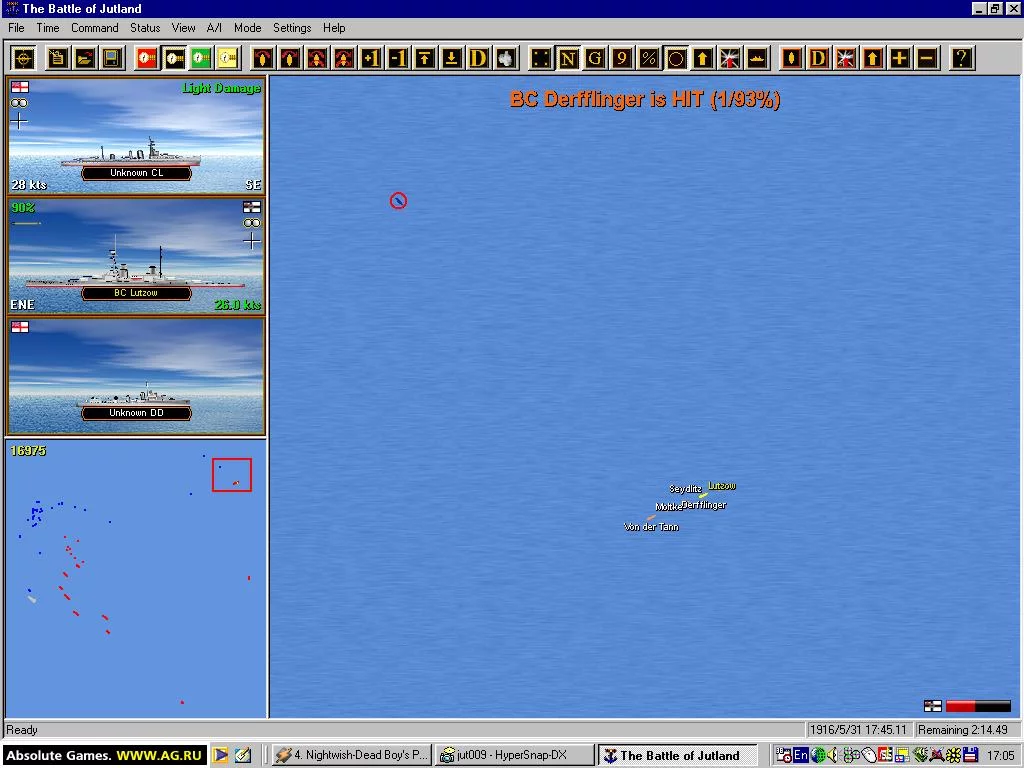Click the first ship turn icon after clocks
The height and width of the screenshot is (768, 1024).
coord(263,59)
